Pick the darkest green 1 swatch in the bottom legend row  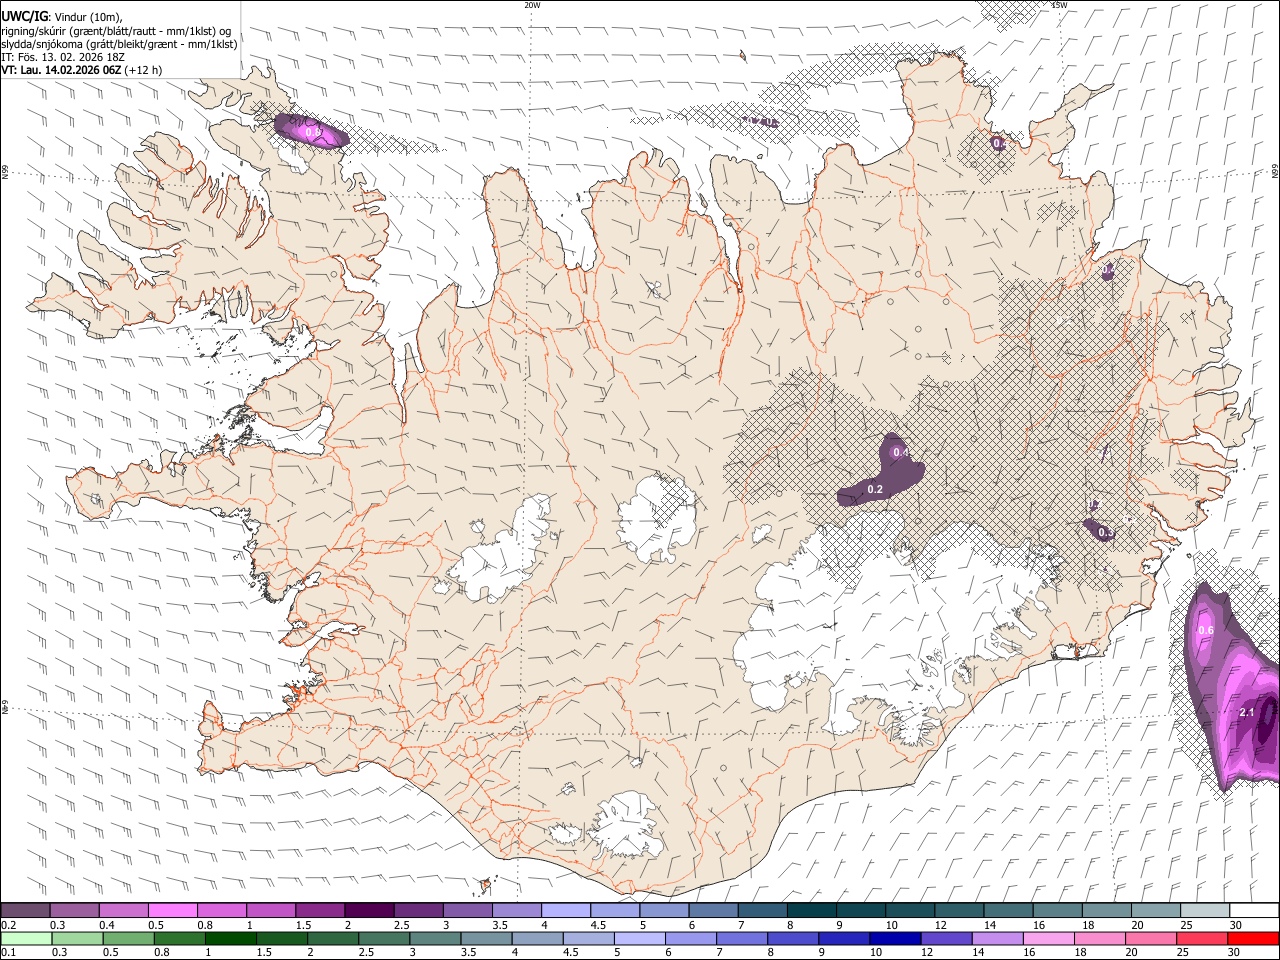pos(230,938)
